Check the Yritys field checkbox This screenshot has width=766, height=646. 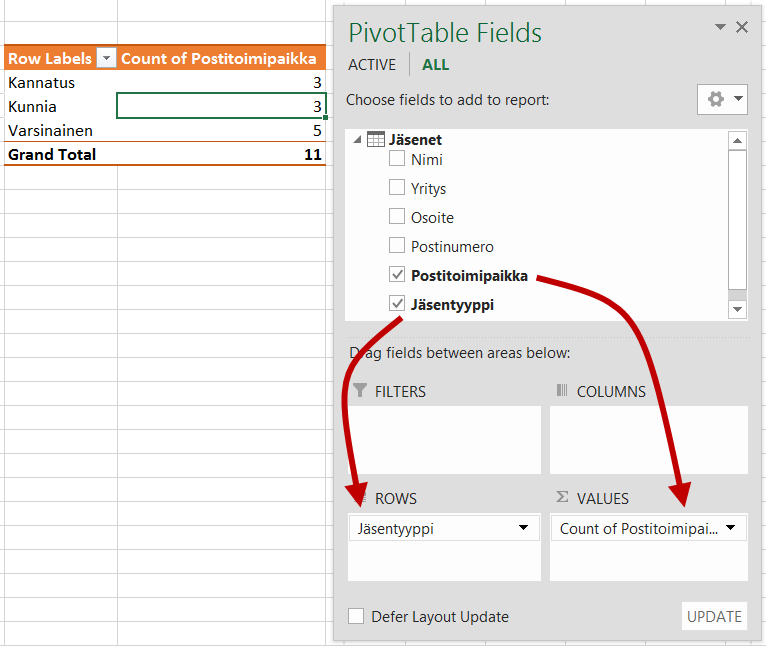click(x=397, y=188)
